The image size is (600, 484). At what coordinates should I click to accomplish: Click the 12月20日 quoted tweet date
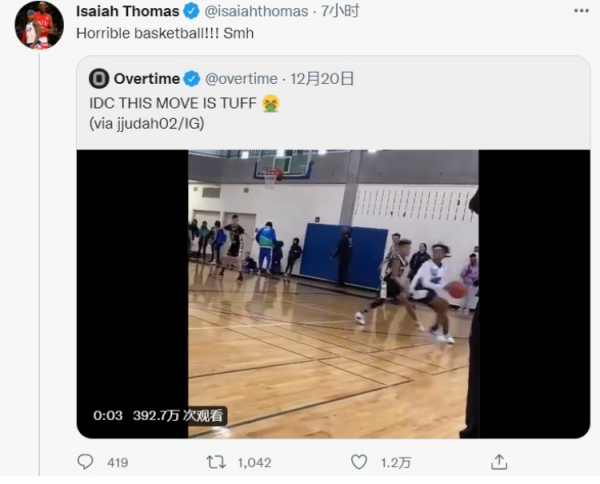(x=322, y=78)
